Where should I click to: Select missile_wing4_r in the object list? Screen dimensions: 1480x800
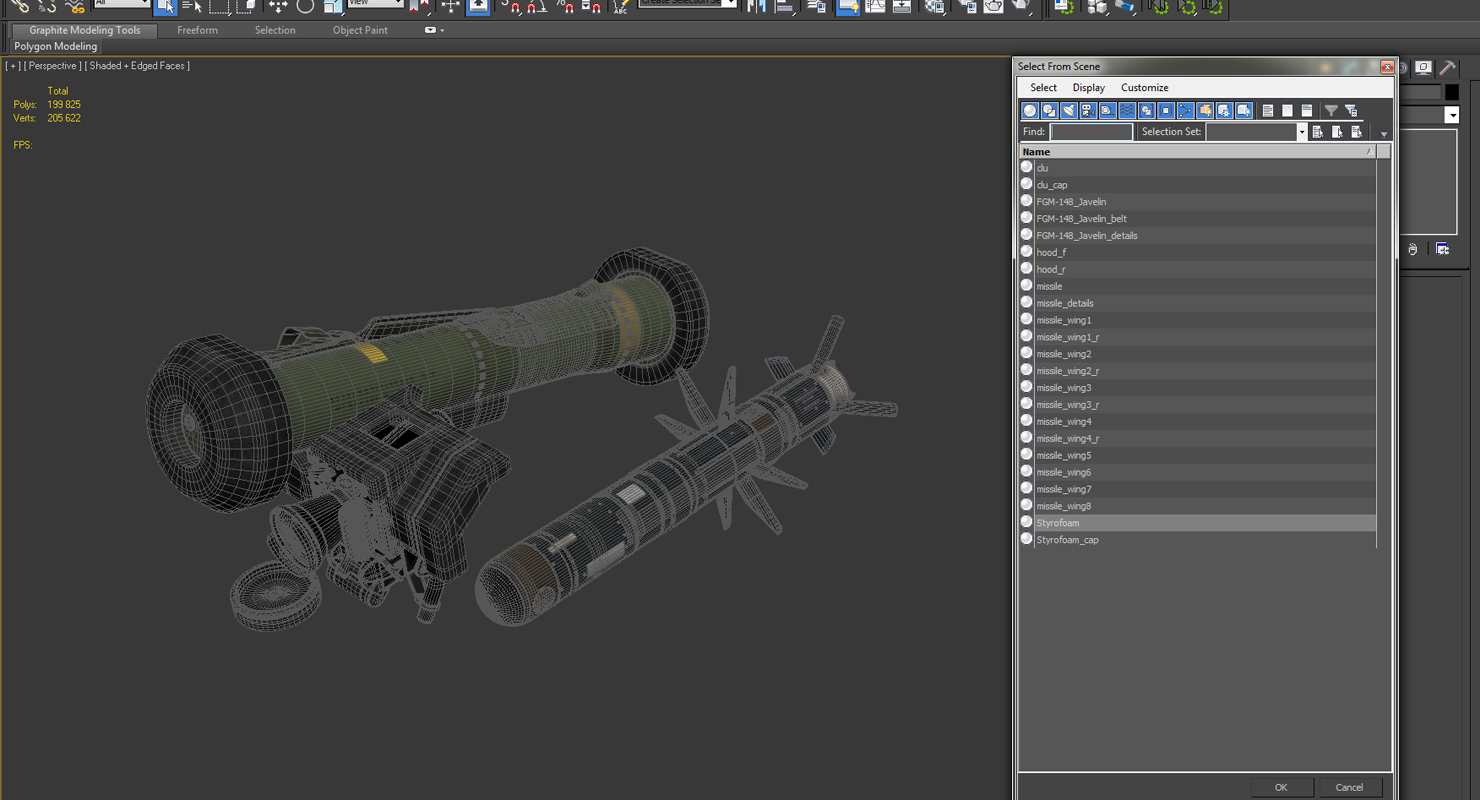coord(1198,438)
